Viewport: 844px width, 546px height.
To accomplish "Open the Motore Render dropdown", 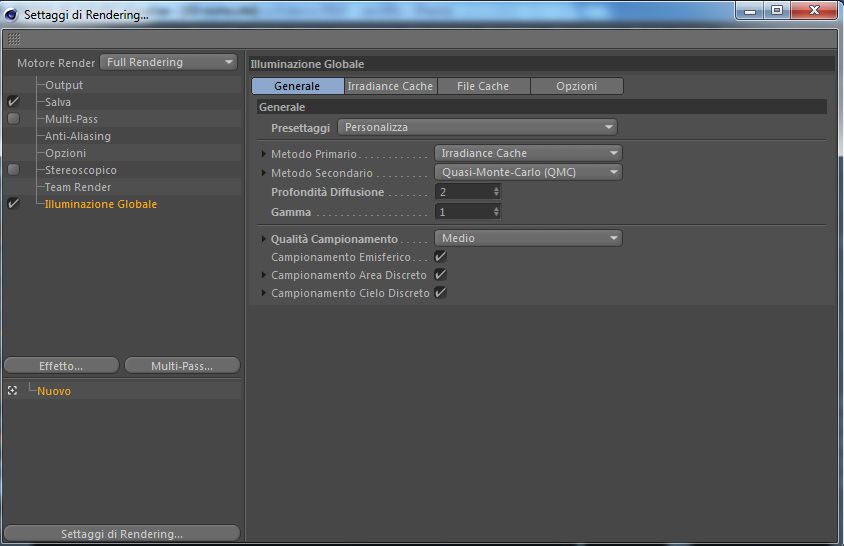I will pos(168,62).
